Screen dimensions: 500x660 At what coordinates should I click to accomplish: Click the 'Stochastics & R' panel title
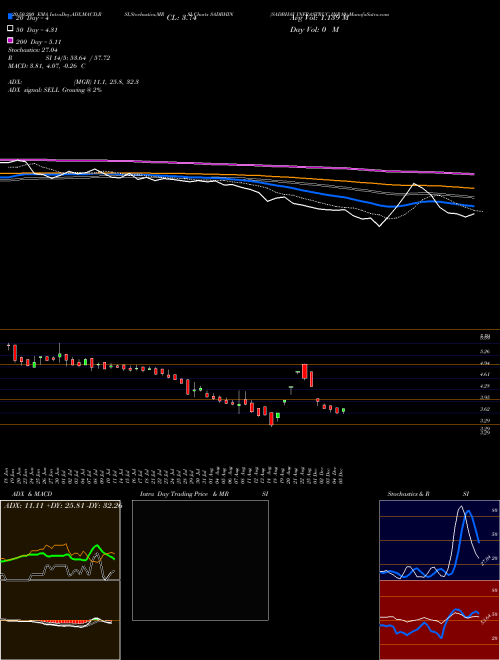[408, 494]
